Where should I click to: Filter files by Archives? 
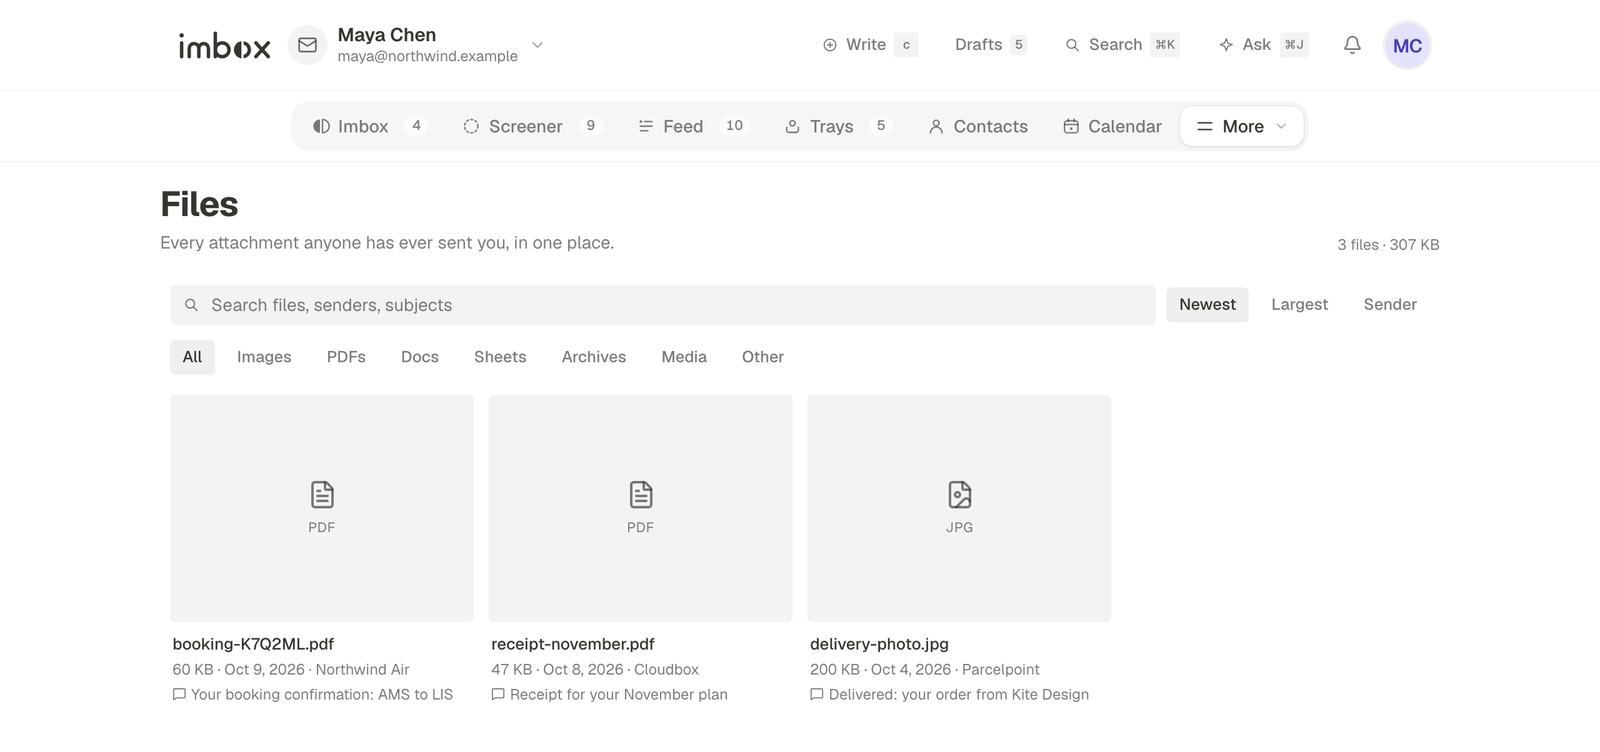click(594, 357)
